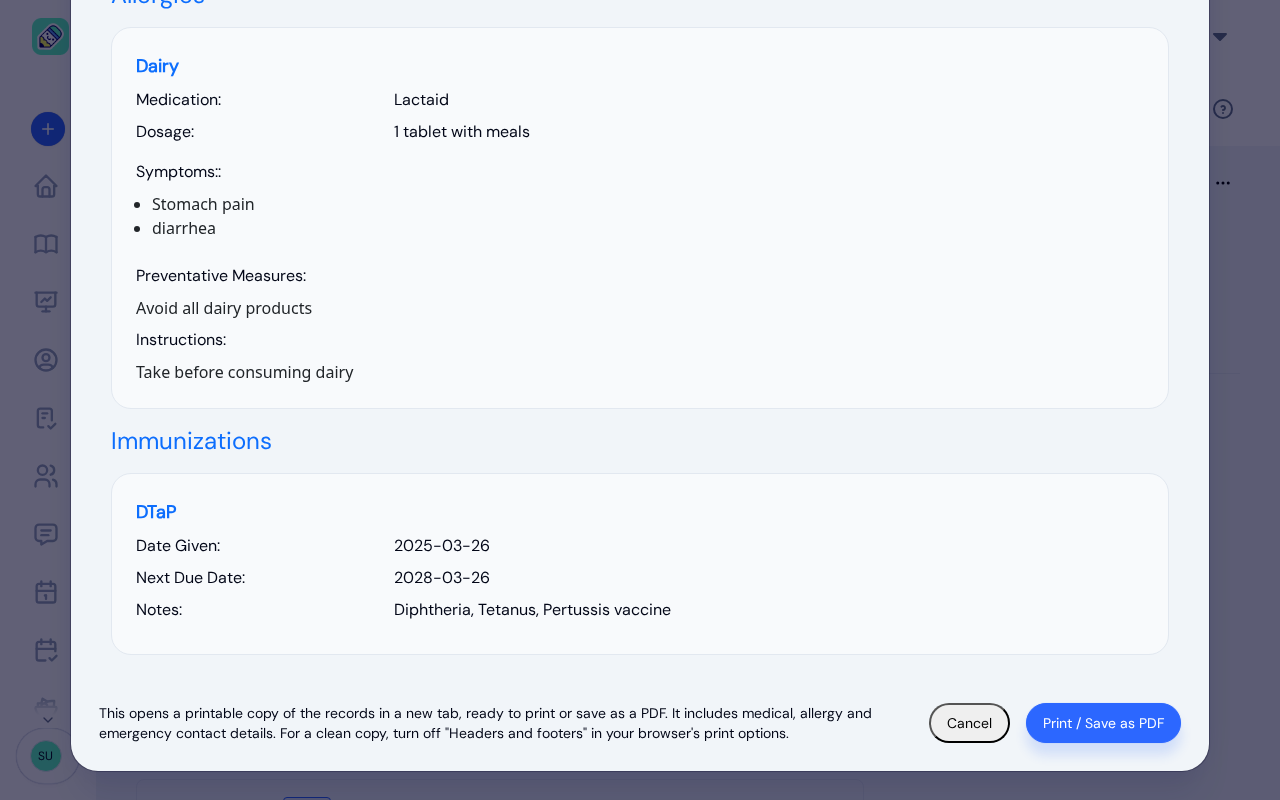Click the blue plus add button
Image resolution: width=1280 pixels, height=800 pixels.
coord(48,129)
